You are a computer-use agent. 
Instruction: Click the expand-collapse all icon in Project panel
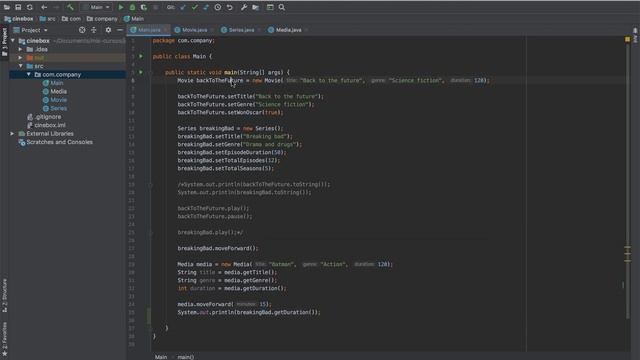click(94, 30)
